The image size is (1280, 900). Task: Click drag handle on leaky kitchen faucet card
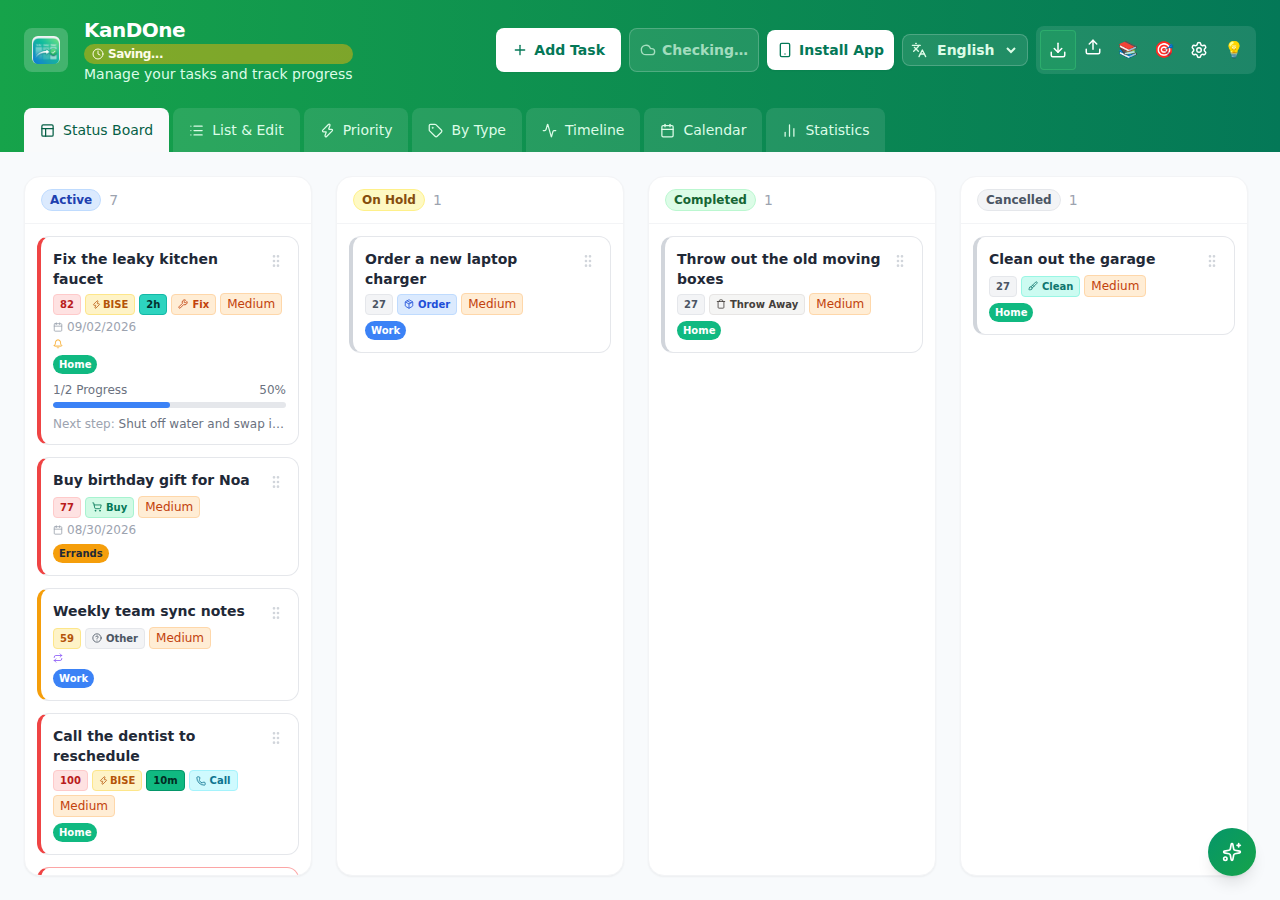(276, 261)
